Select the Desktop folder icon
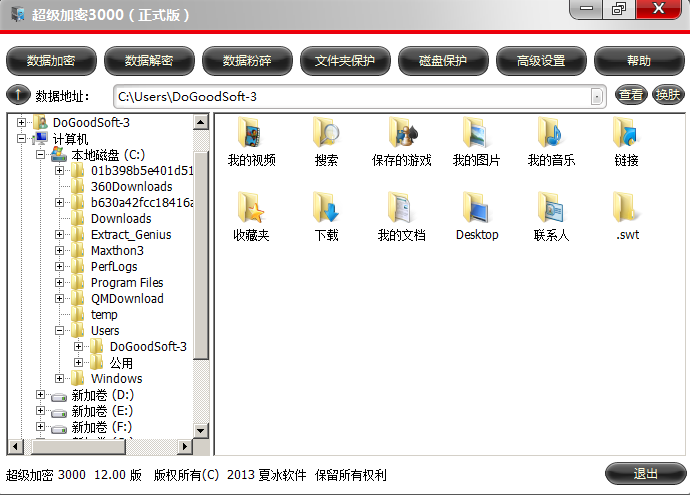This screenshot has height=495, width=690. [x=476, y=207]
